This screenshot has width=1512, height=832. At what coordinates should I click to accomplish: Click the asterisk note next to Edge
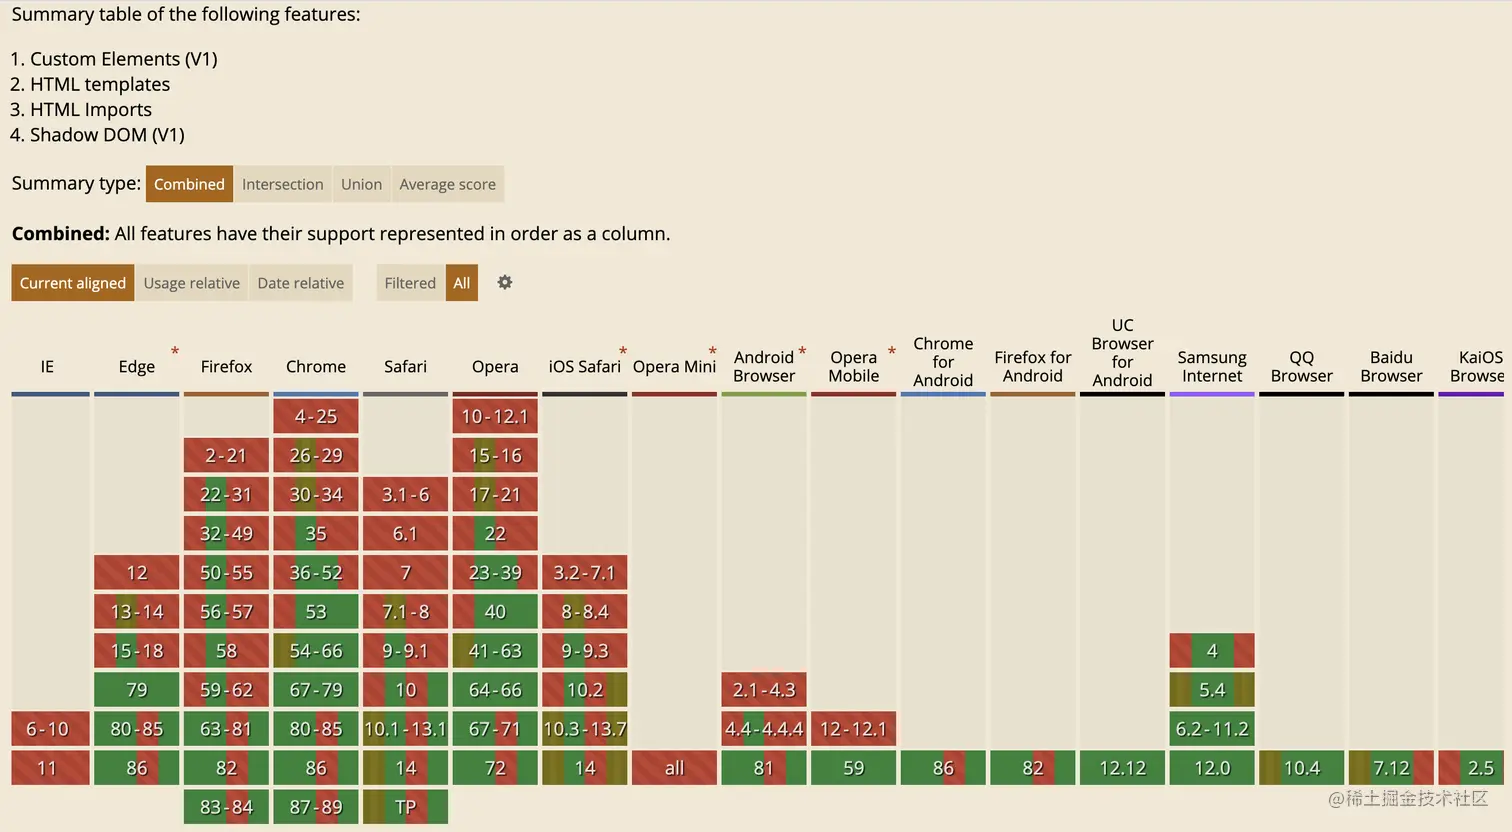point(175,351)
